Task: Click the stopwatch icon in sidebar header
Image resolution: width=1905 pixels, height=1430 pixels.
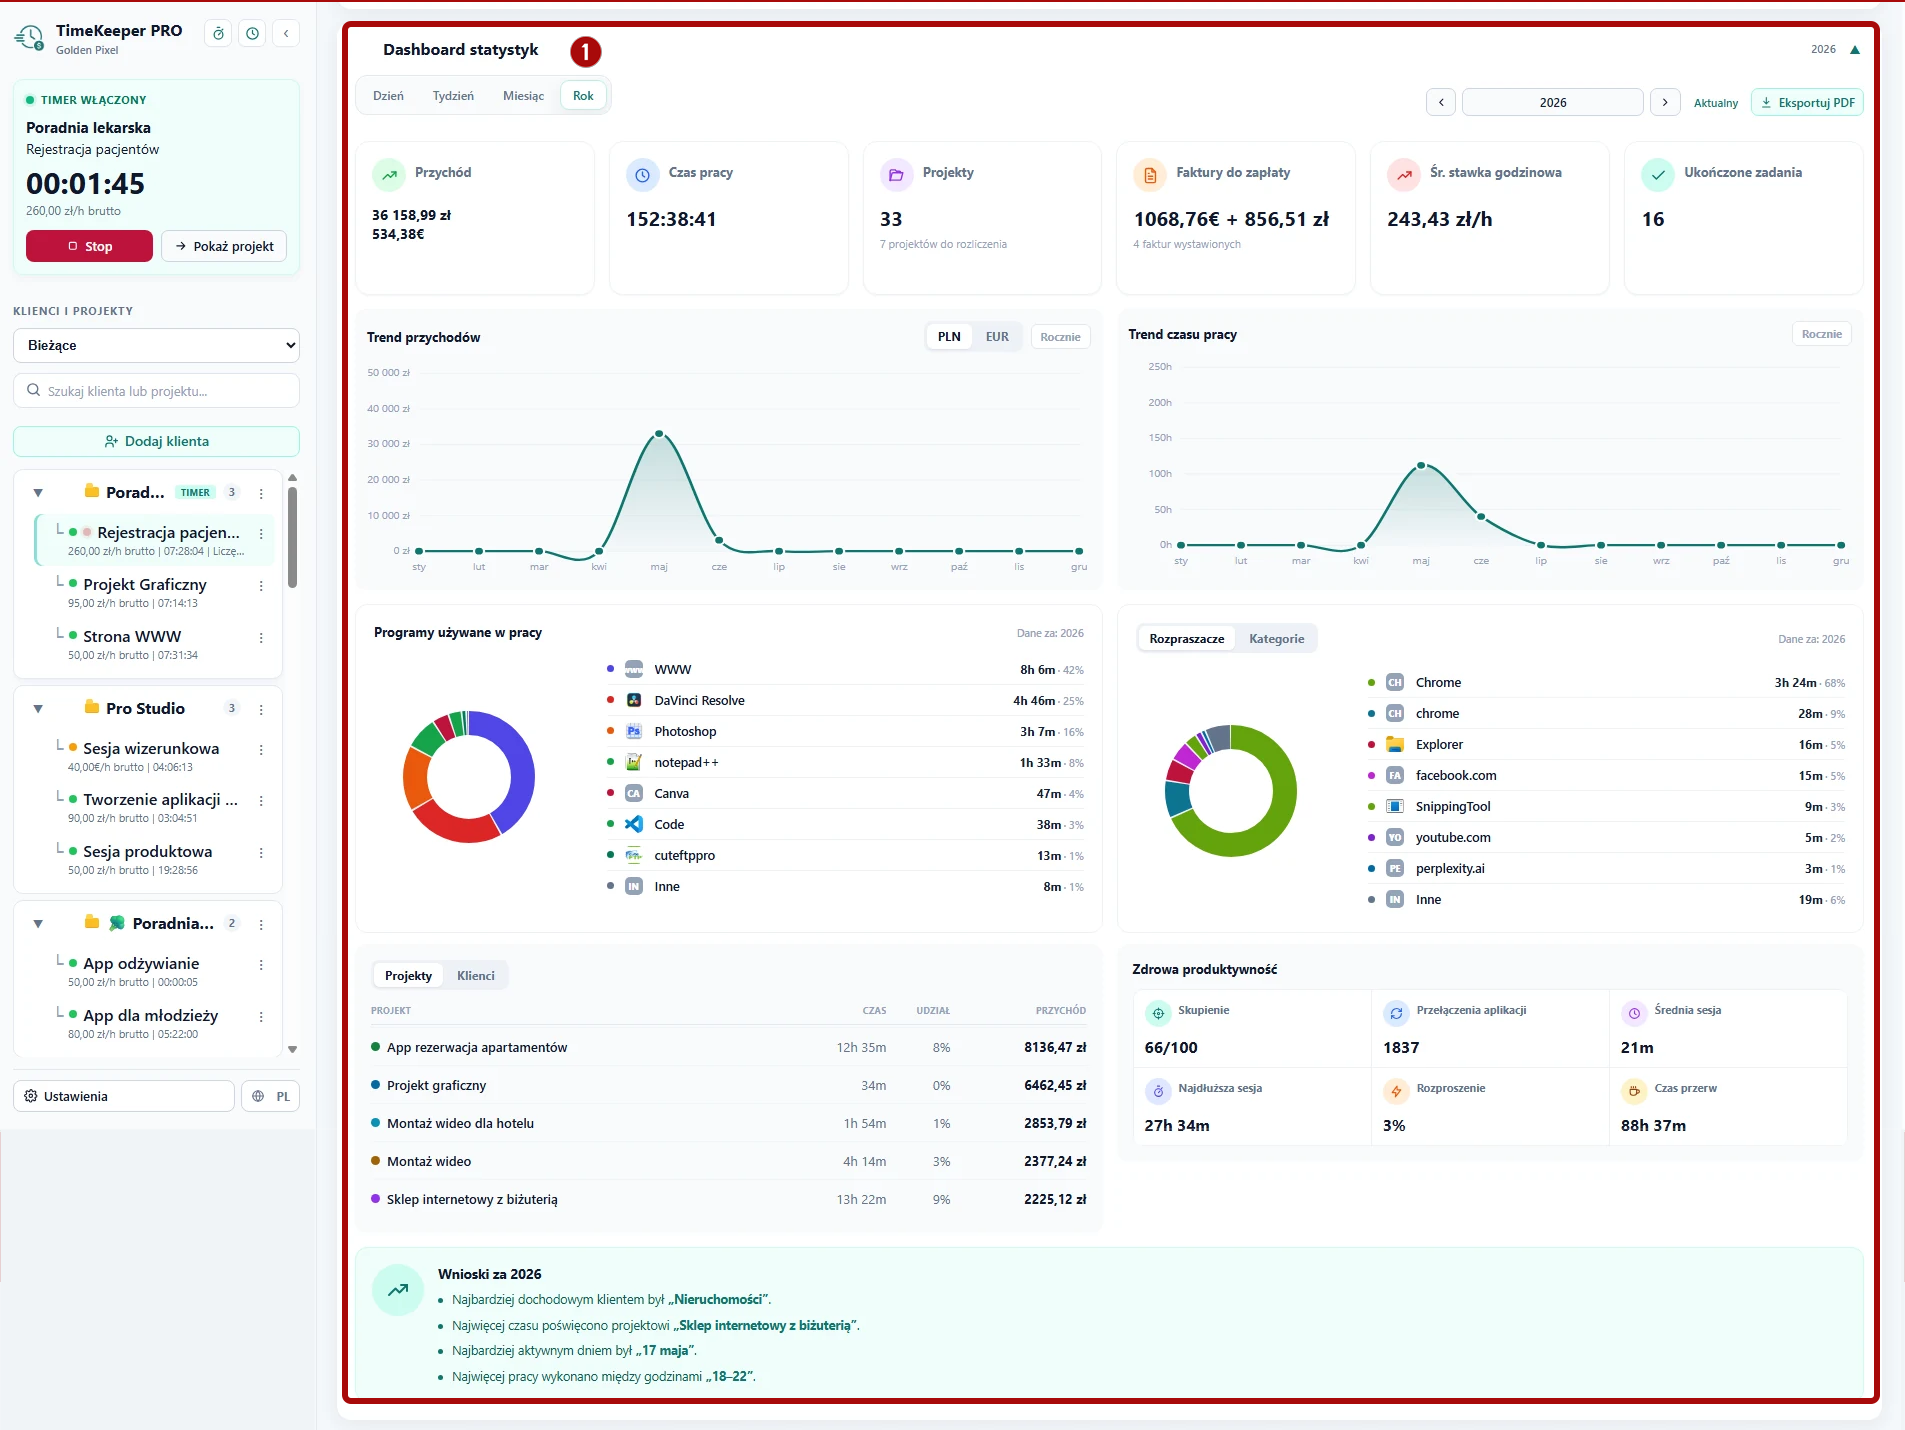Action: pyautogui.click(x=218, y=33)
